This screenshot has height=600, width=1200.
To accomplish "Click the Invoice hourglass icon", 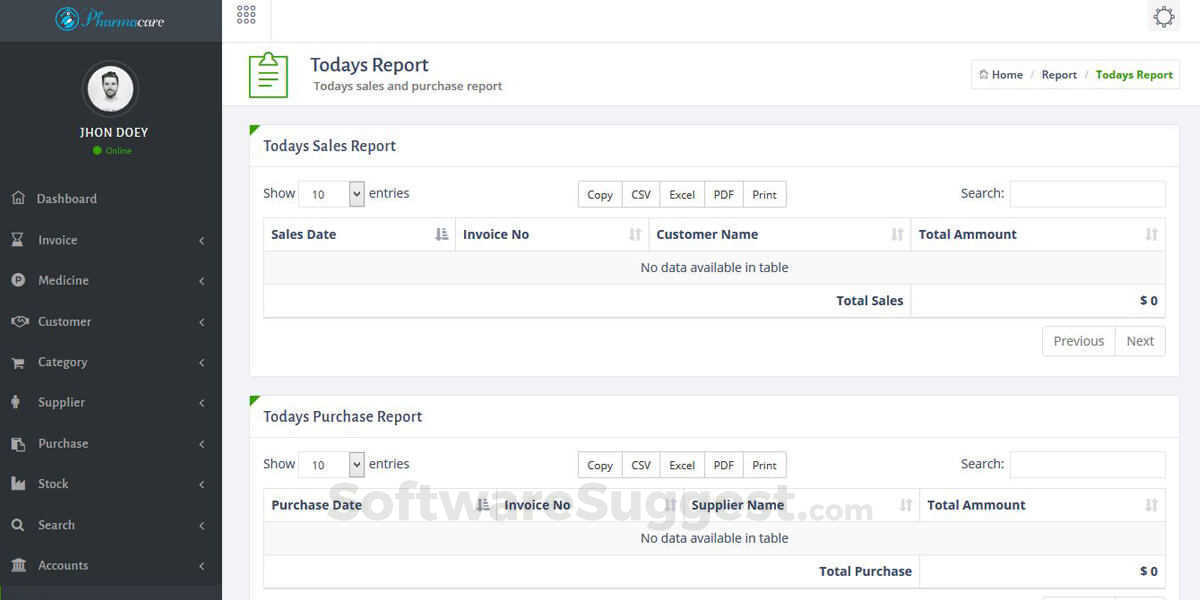I will click(18, 240).
